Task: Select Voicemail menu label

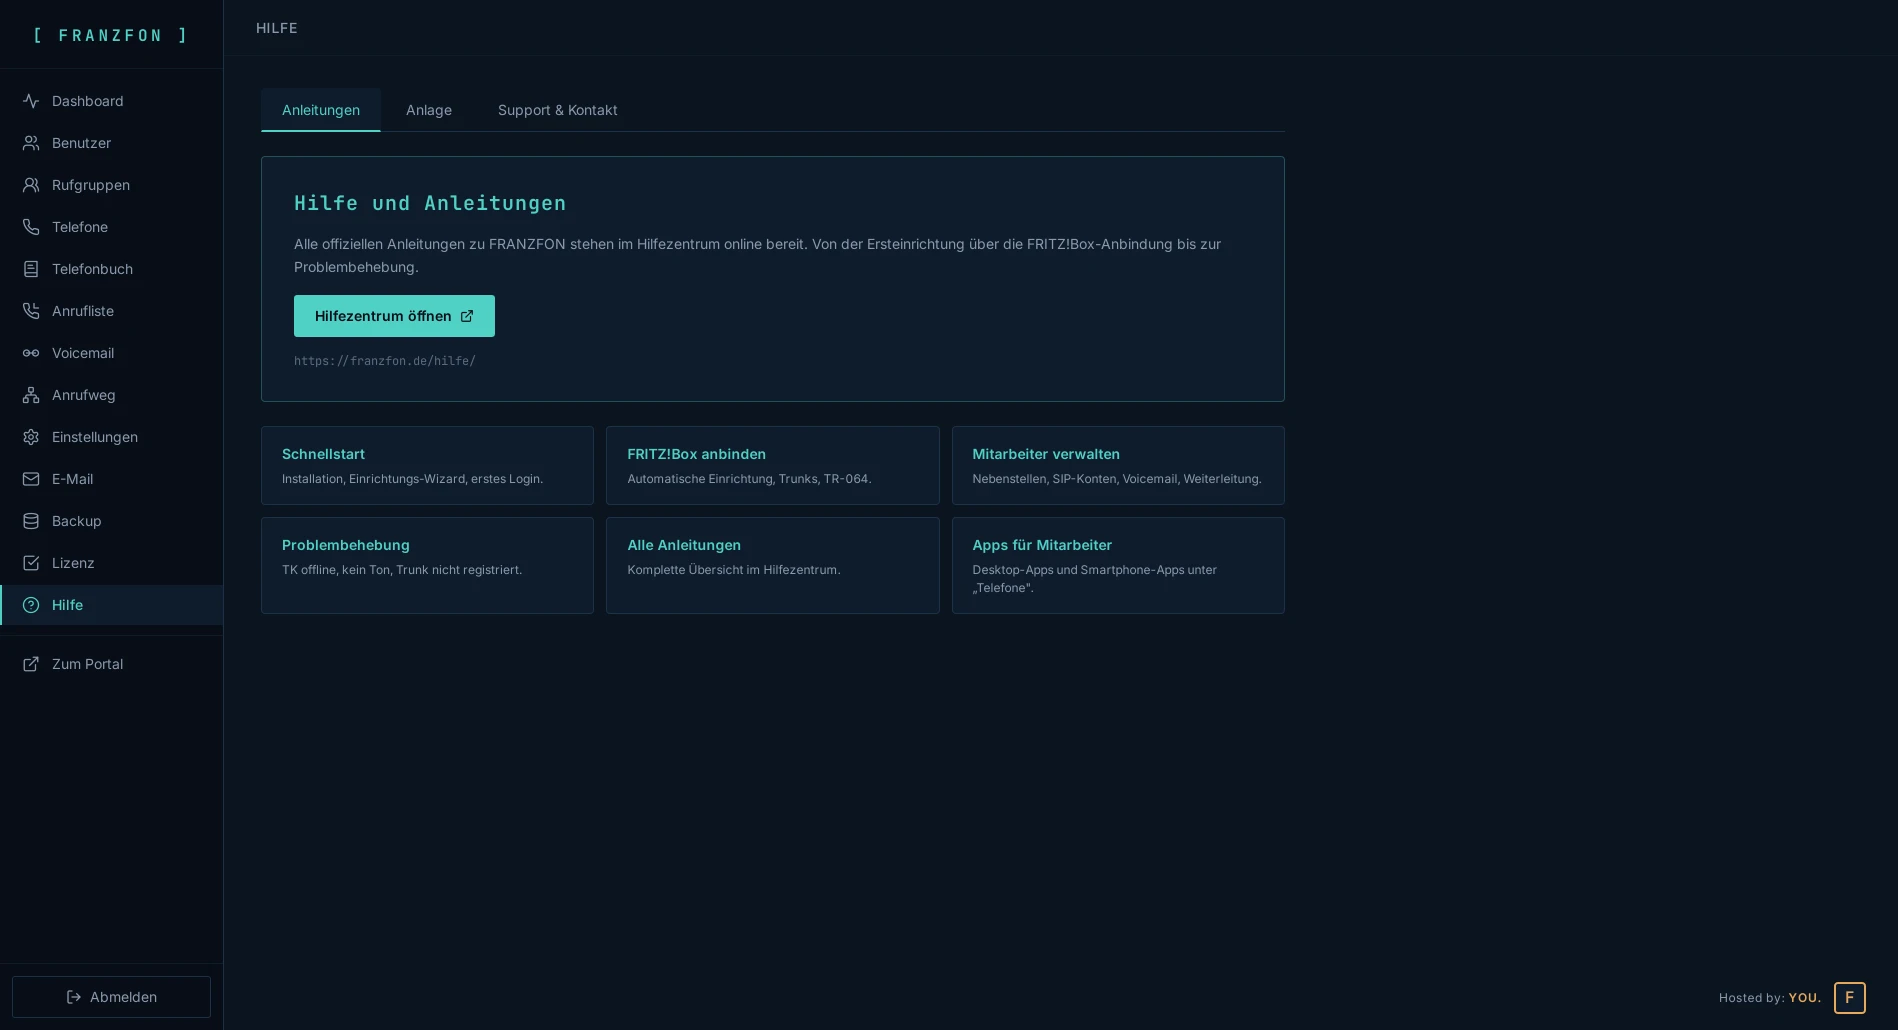Action: (83, 353)
